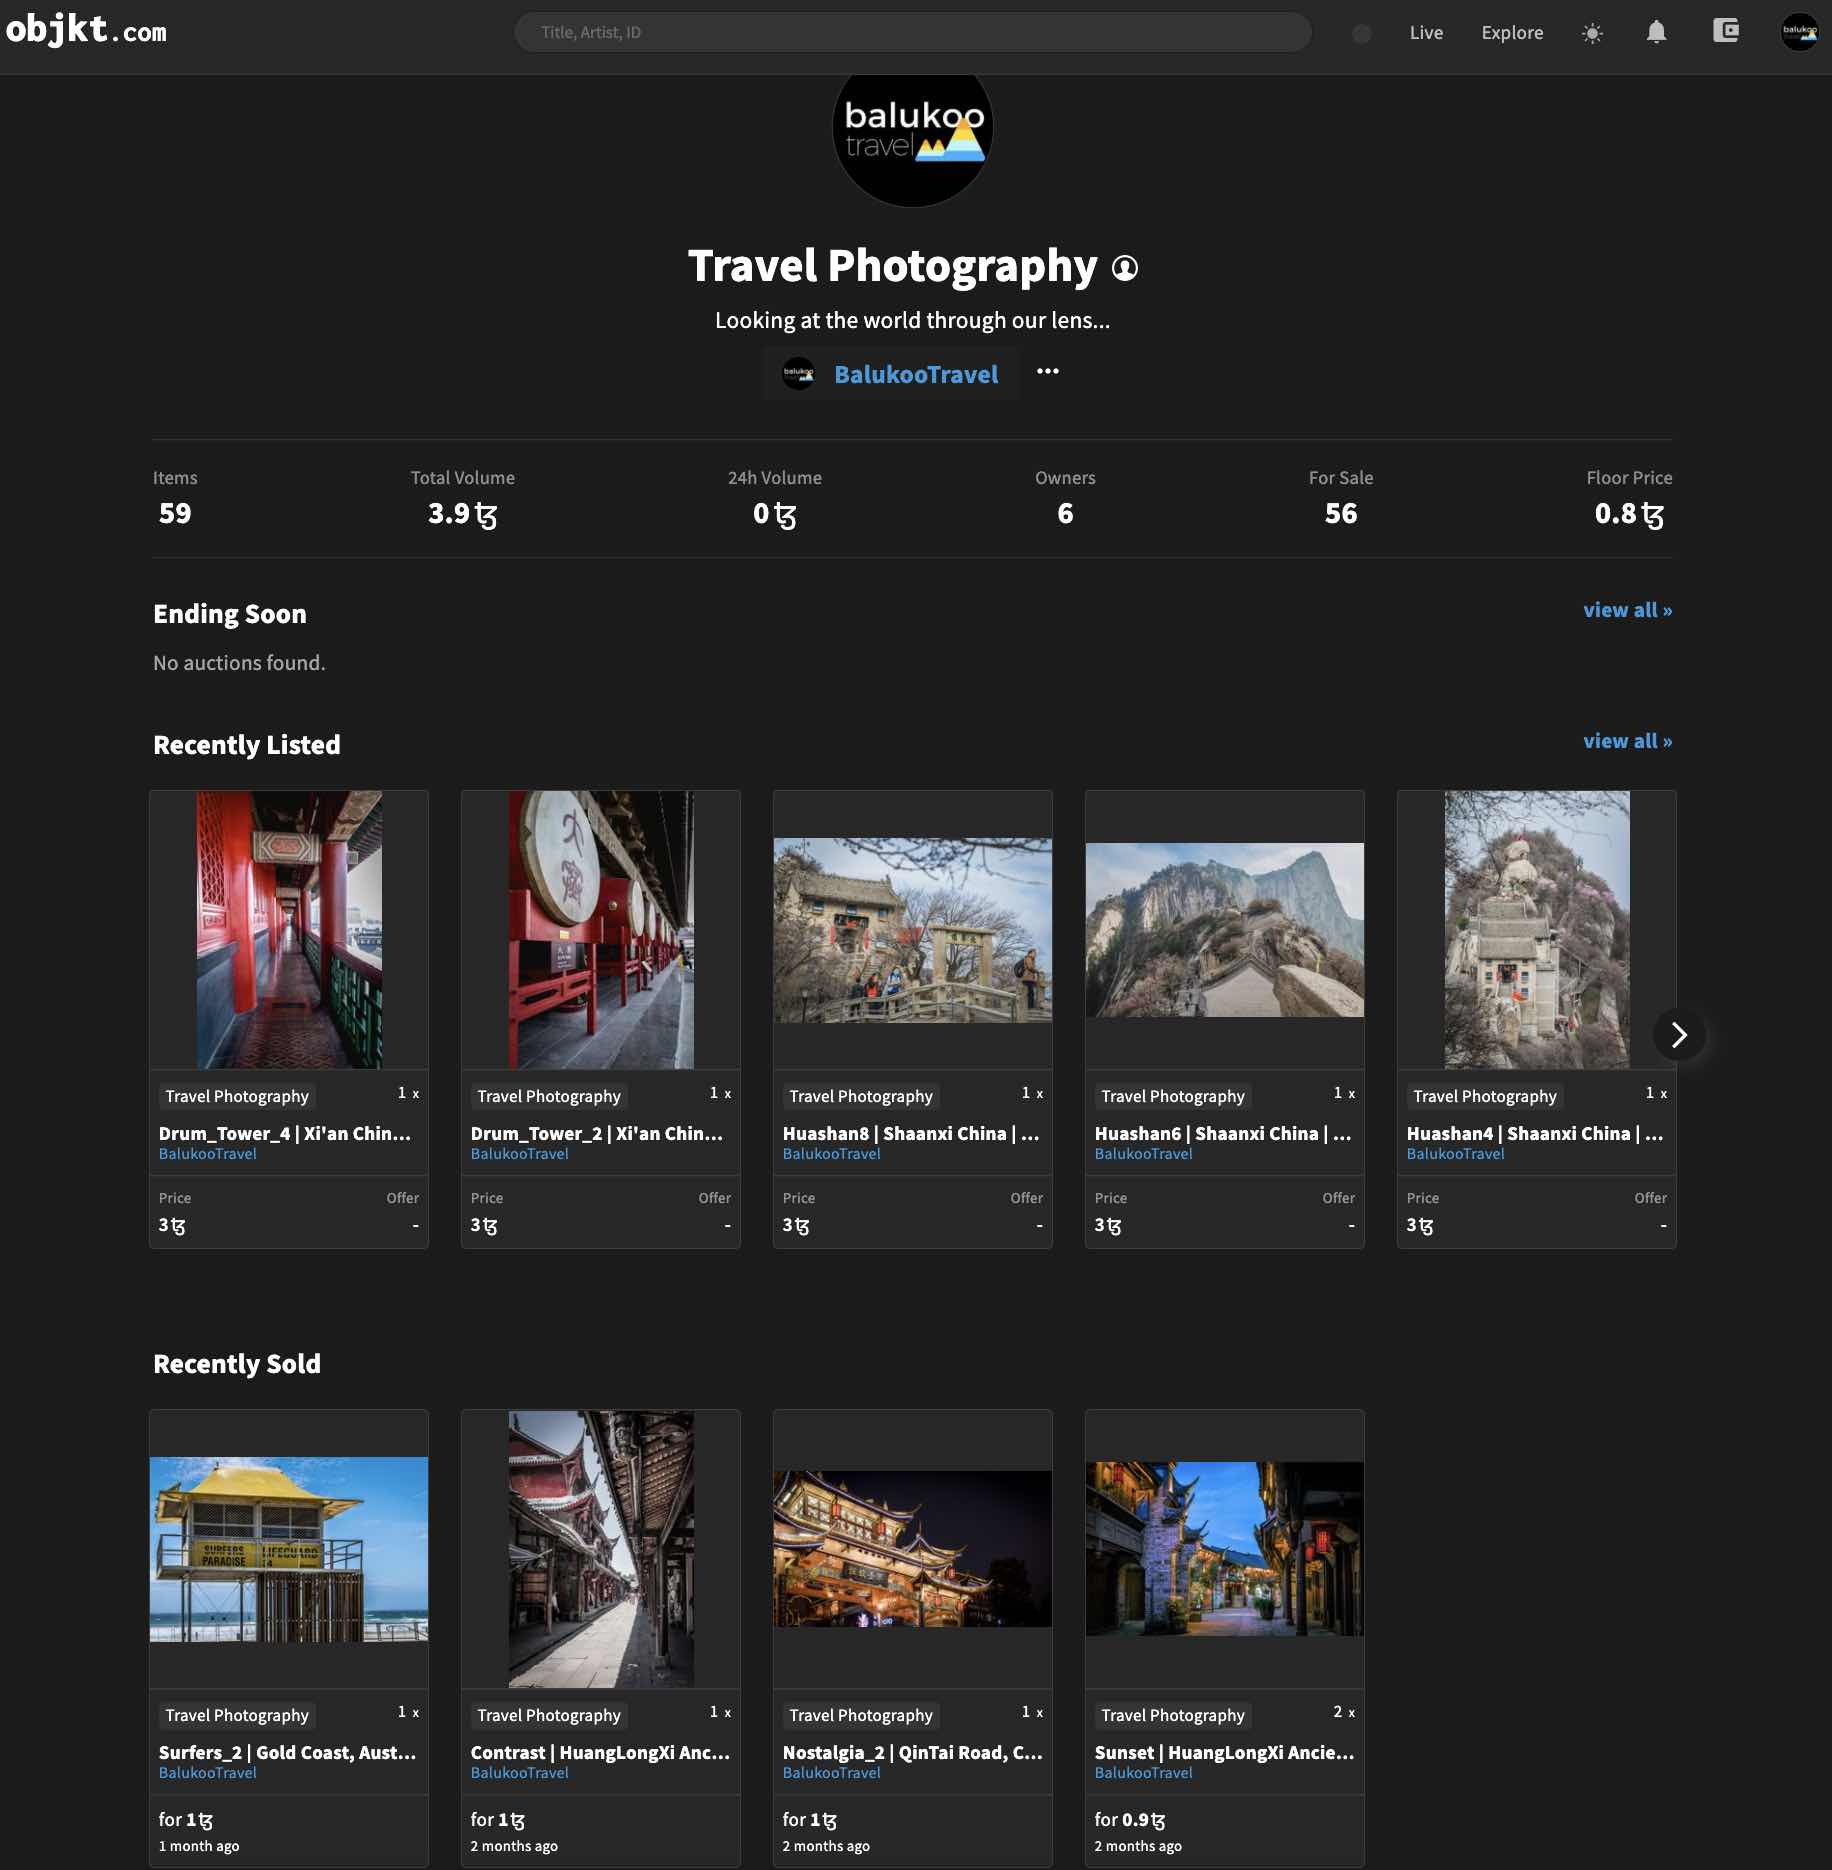This screenshot has height=1870, width=1832.
Task: Toggle light/dark theme sun icon
Action: click(1592, 33)
